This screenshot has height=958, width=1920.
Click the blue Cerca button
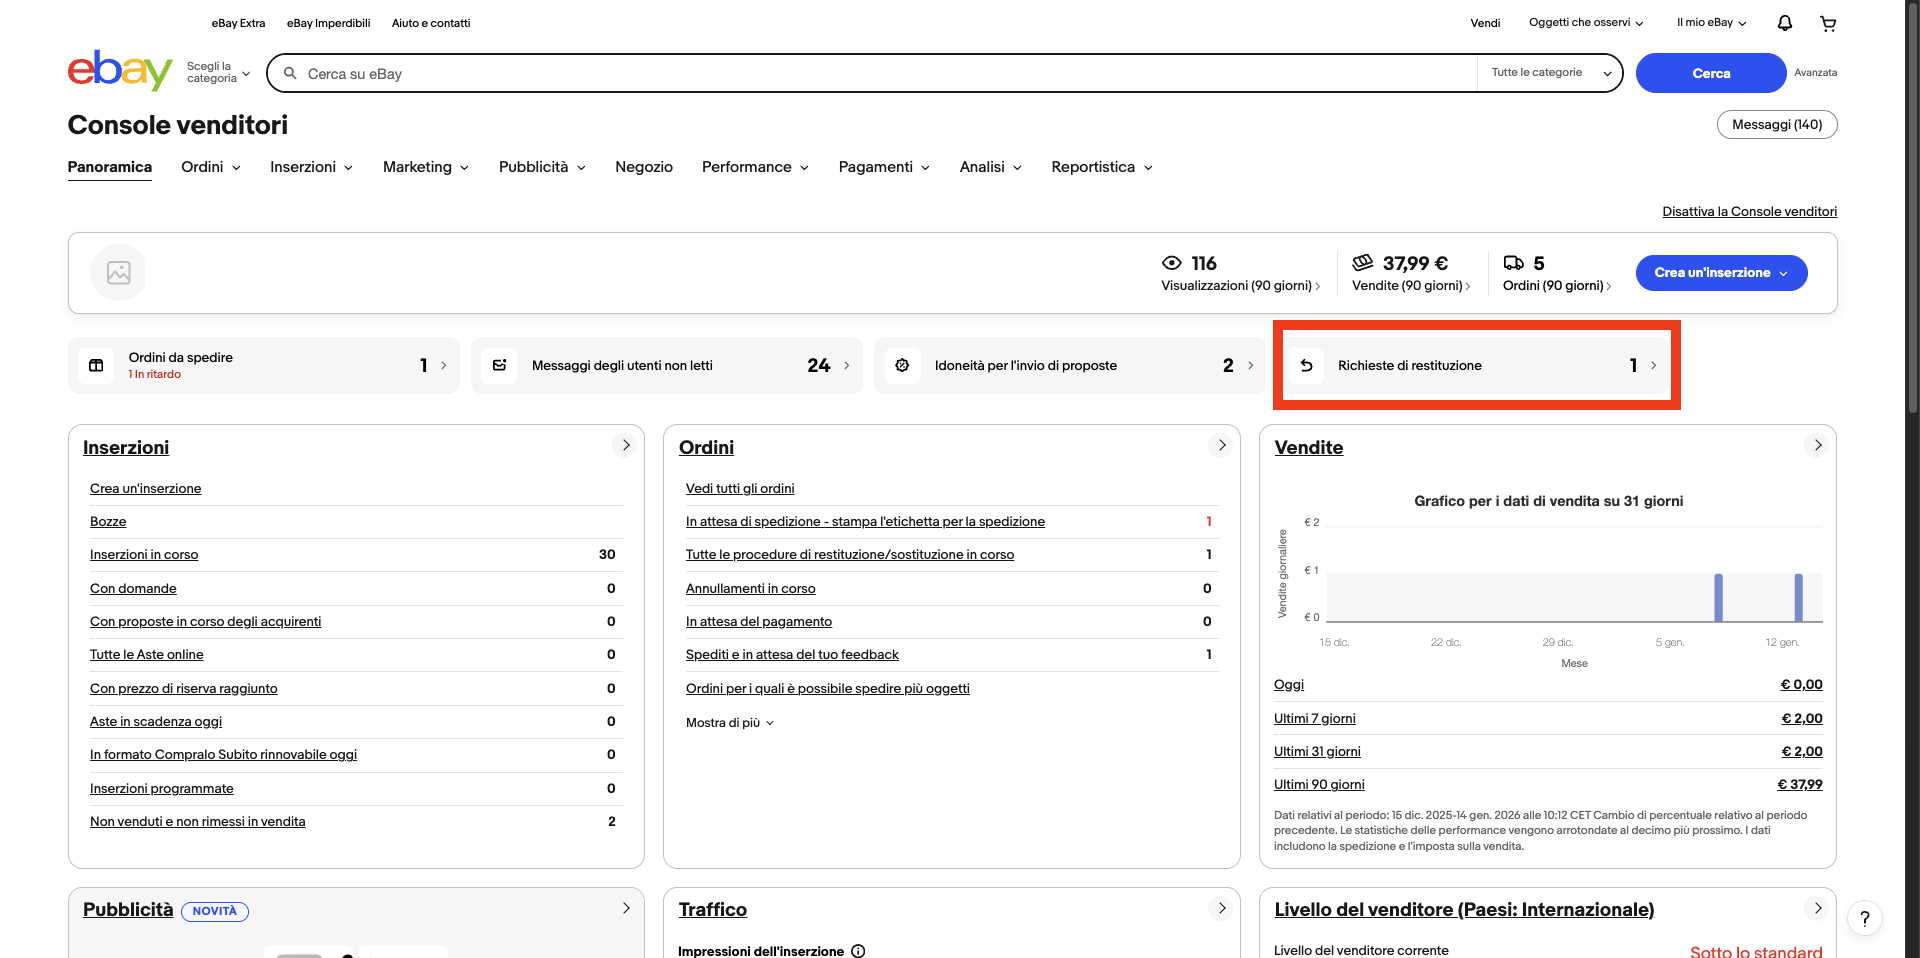point(1710,73)
